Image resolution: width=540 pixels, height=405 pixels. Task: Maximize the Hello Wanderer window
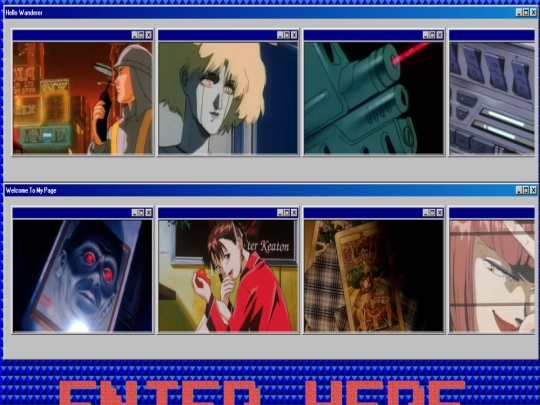point(526,13)
